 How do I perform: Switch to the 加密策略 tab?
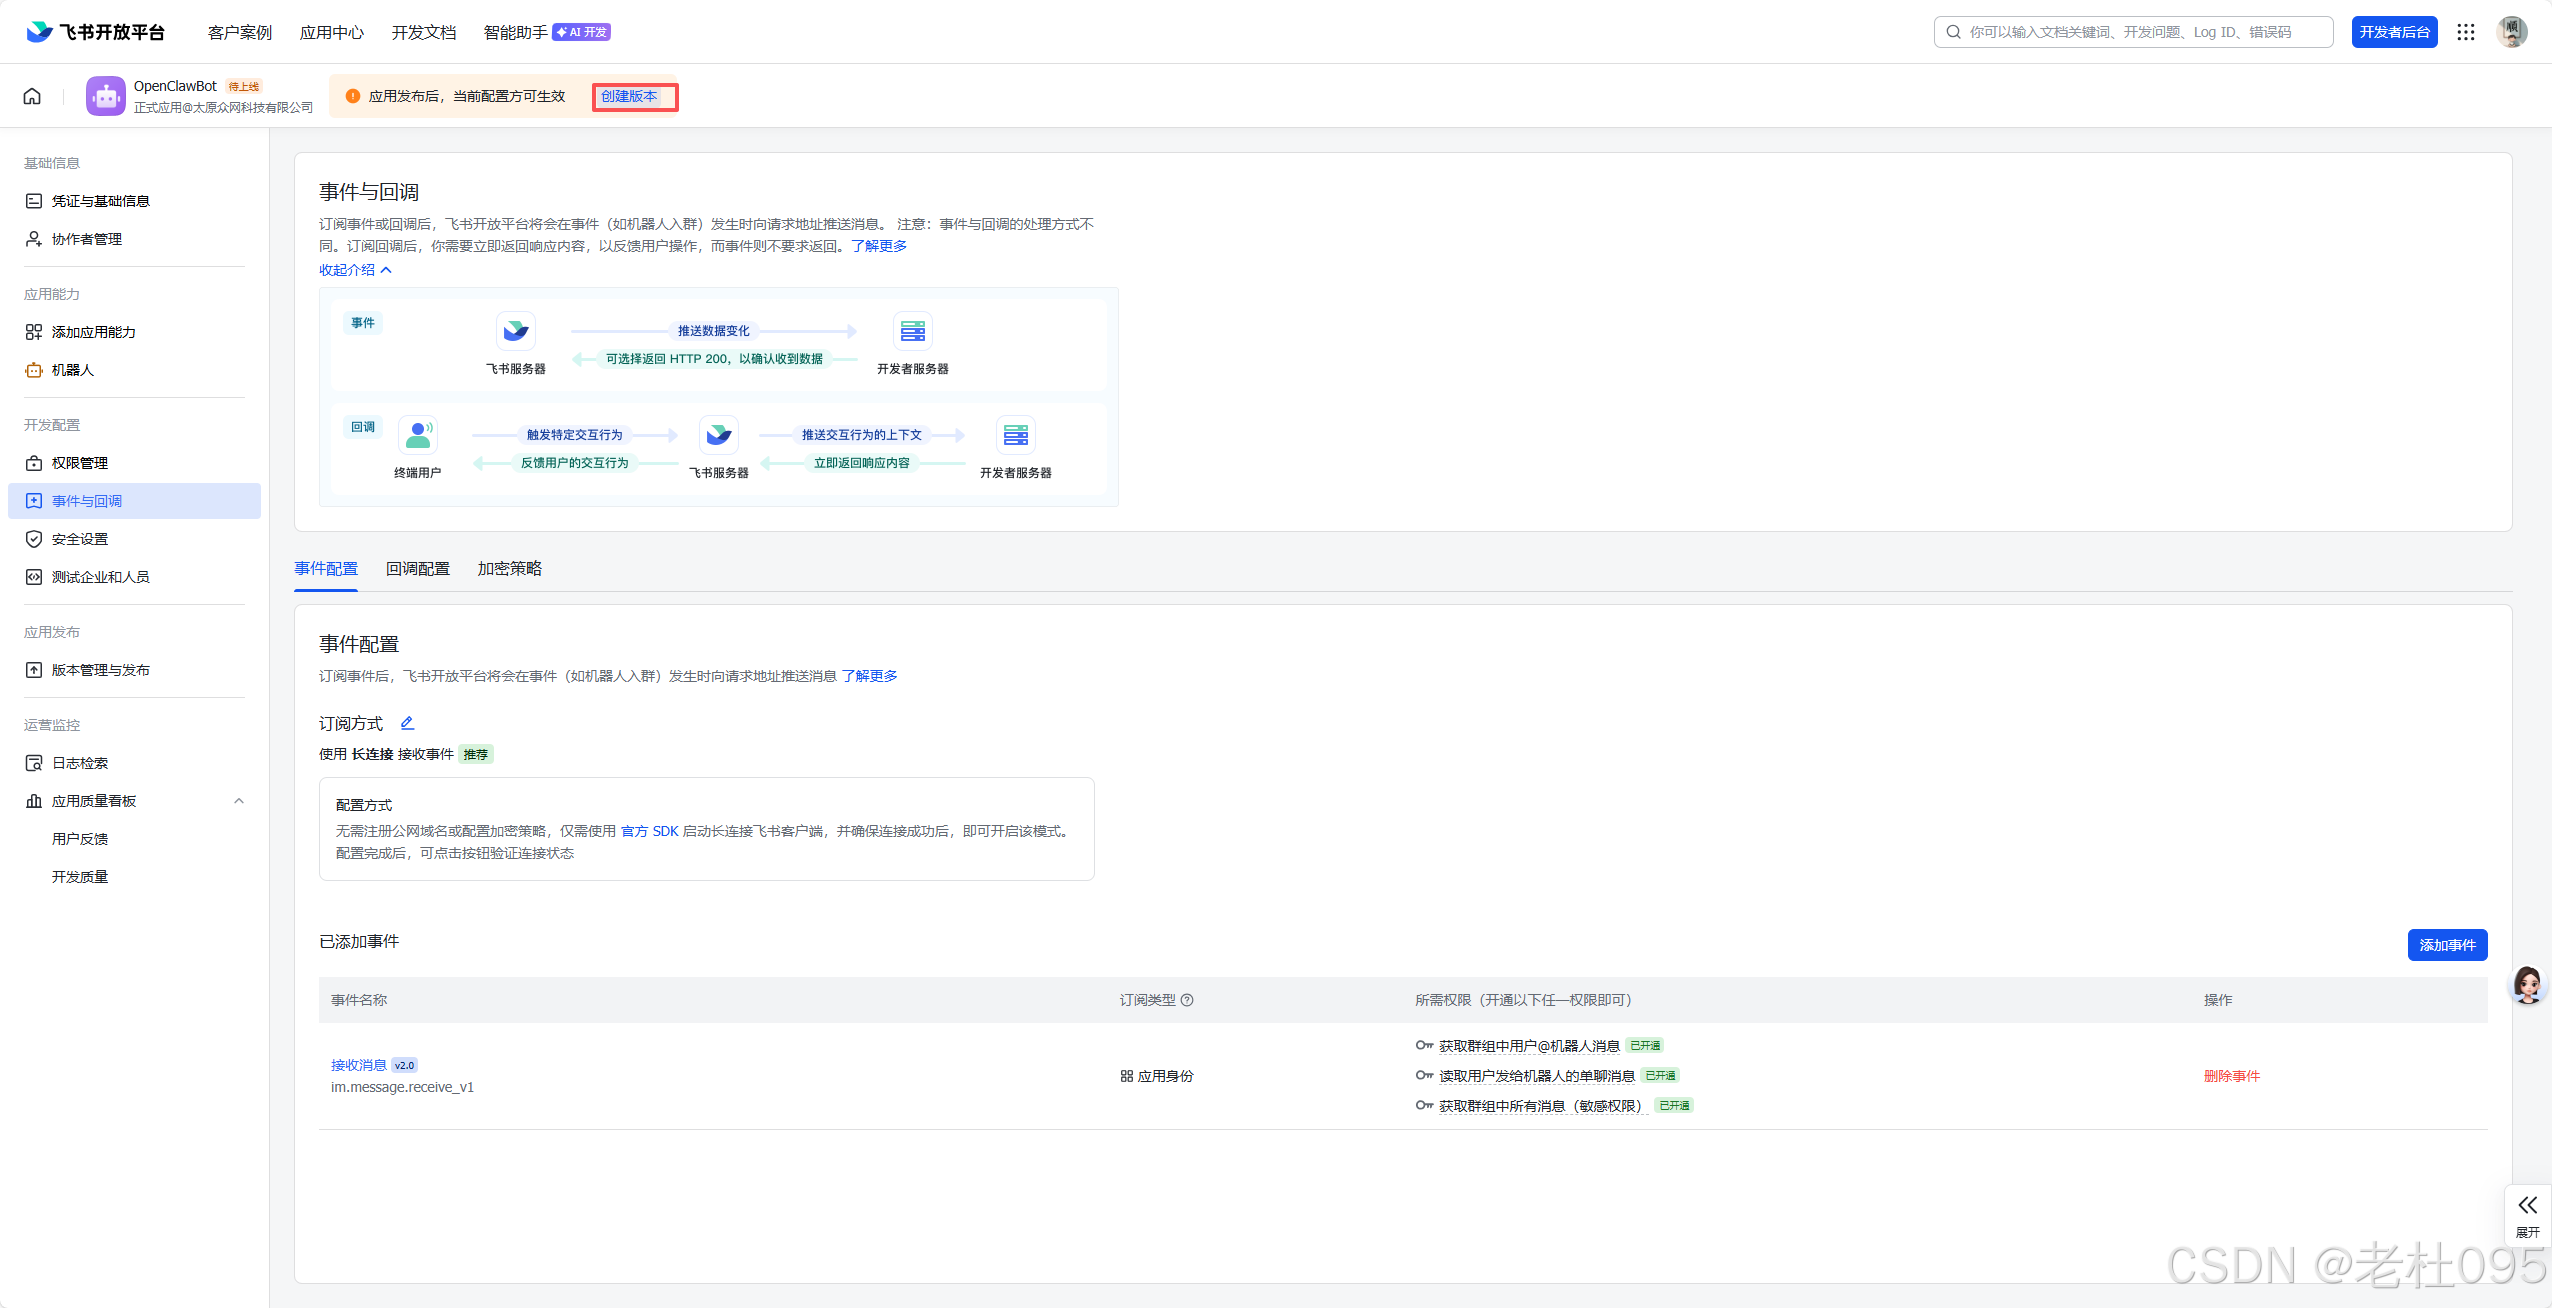[x=509, y=568]
